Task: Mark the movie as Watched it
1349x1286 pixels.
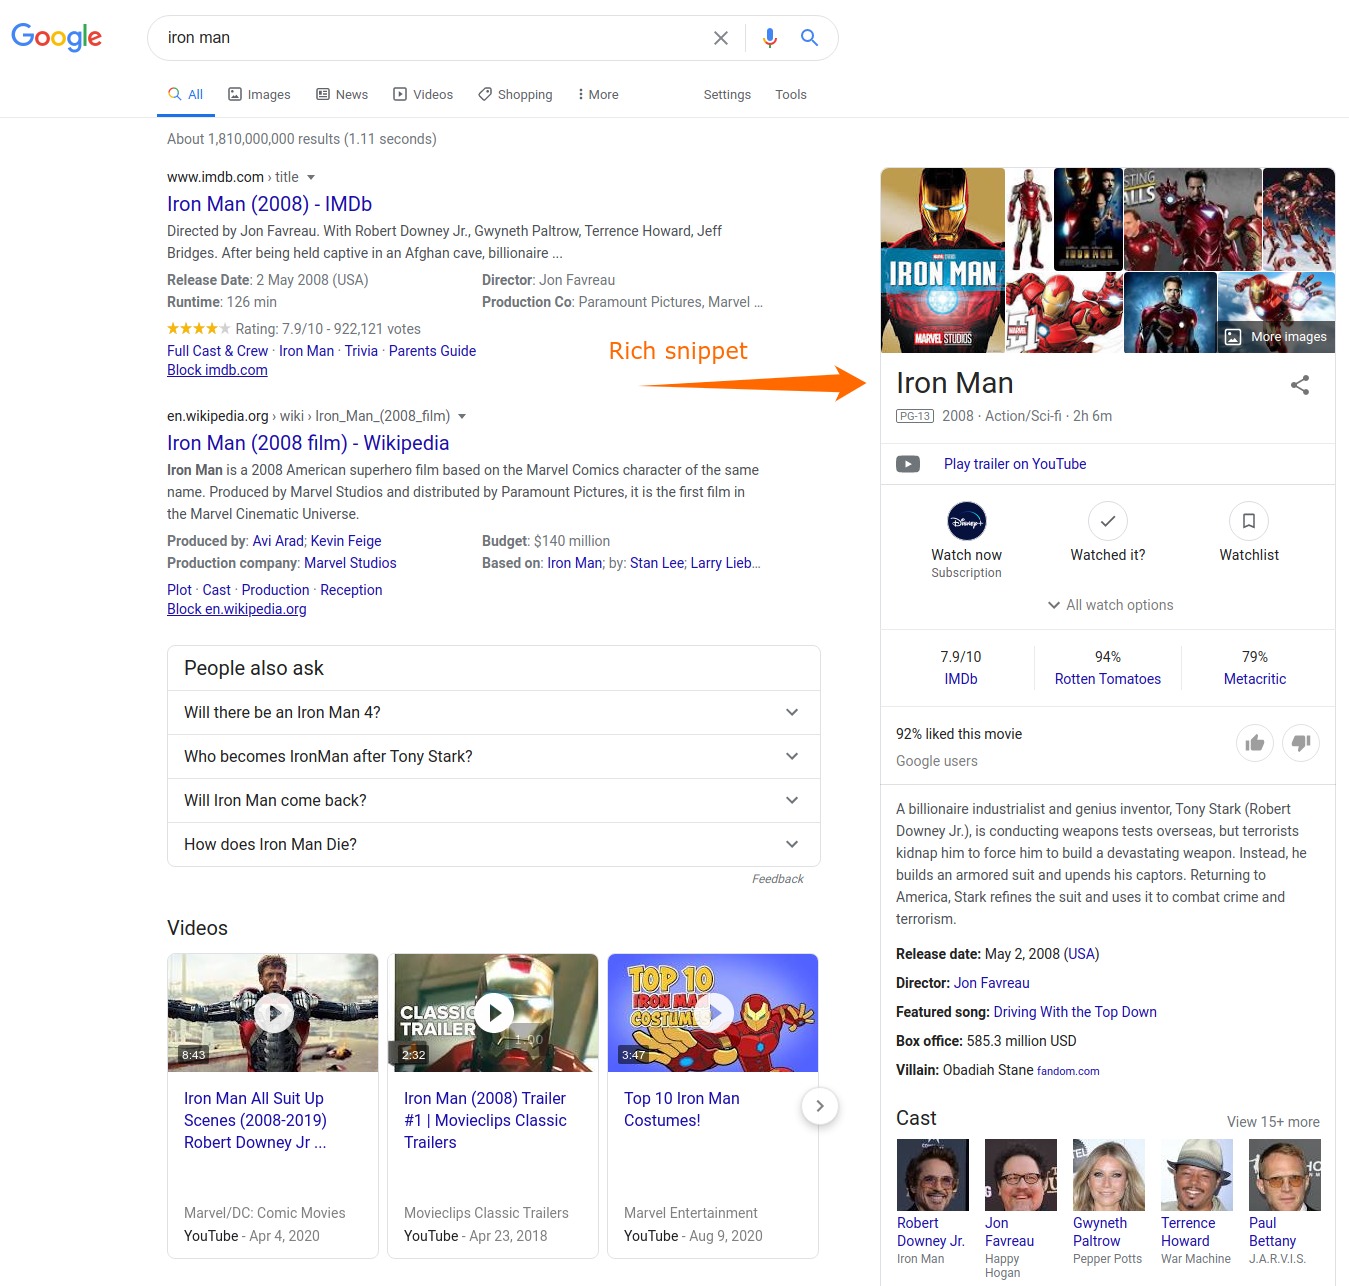Action: (1107, 521)
